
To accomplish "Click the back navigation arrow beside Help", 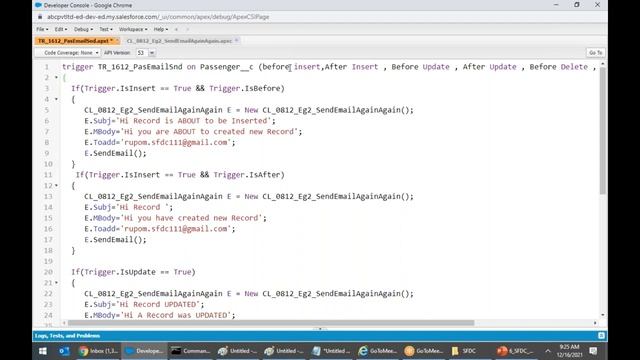I will pyautogui.click(x=176, y=29).
